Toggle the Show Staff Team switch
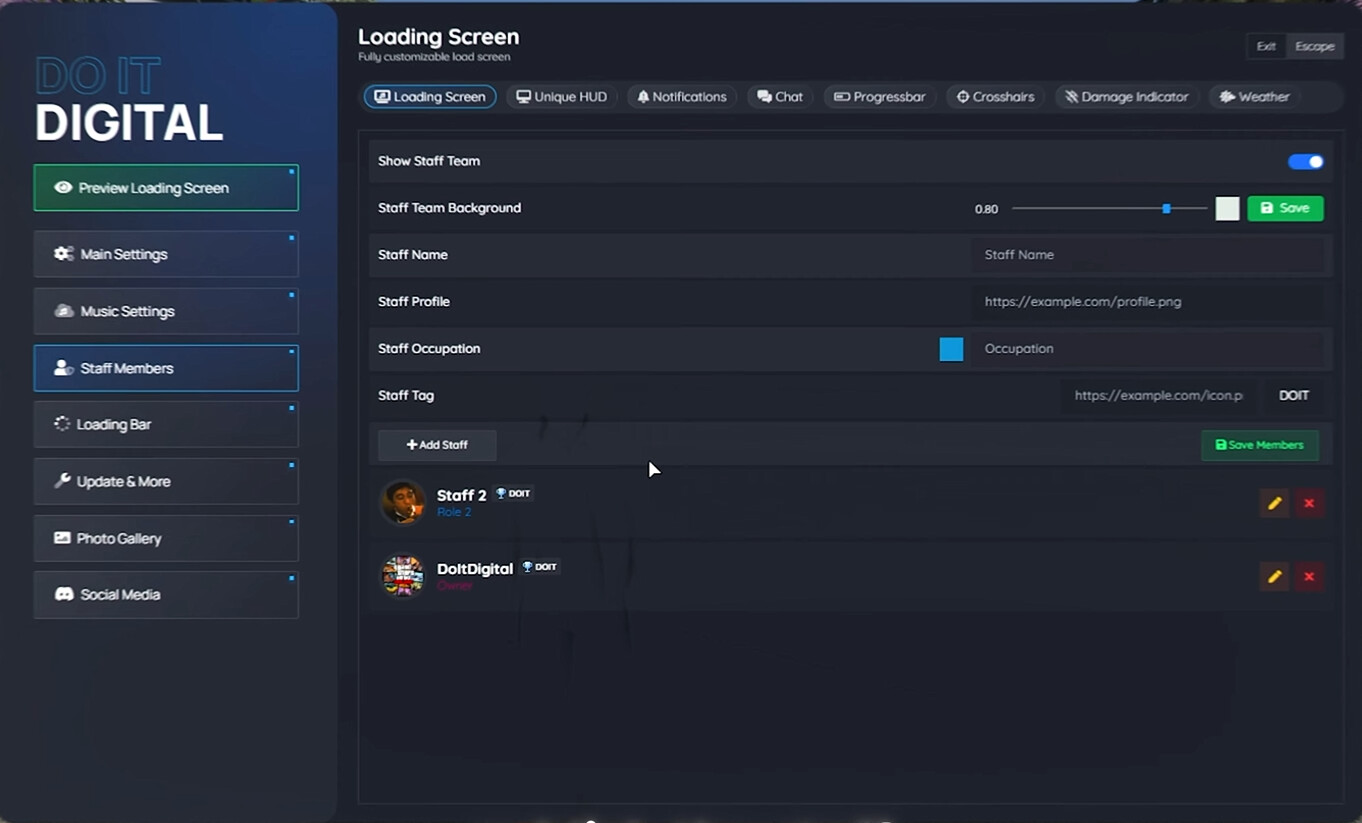The image size is (1362, 823). coord(1305,162)
